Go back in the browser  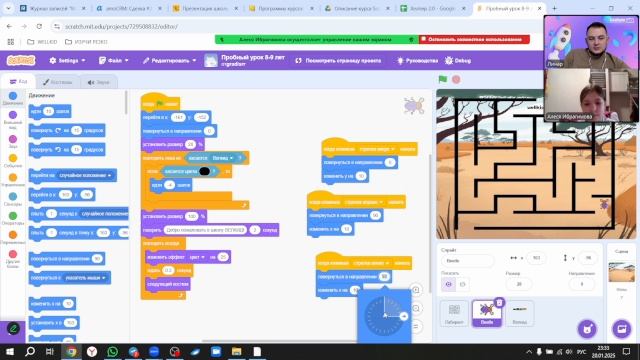coord(9,26)
